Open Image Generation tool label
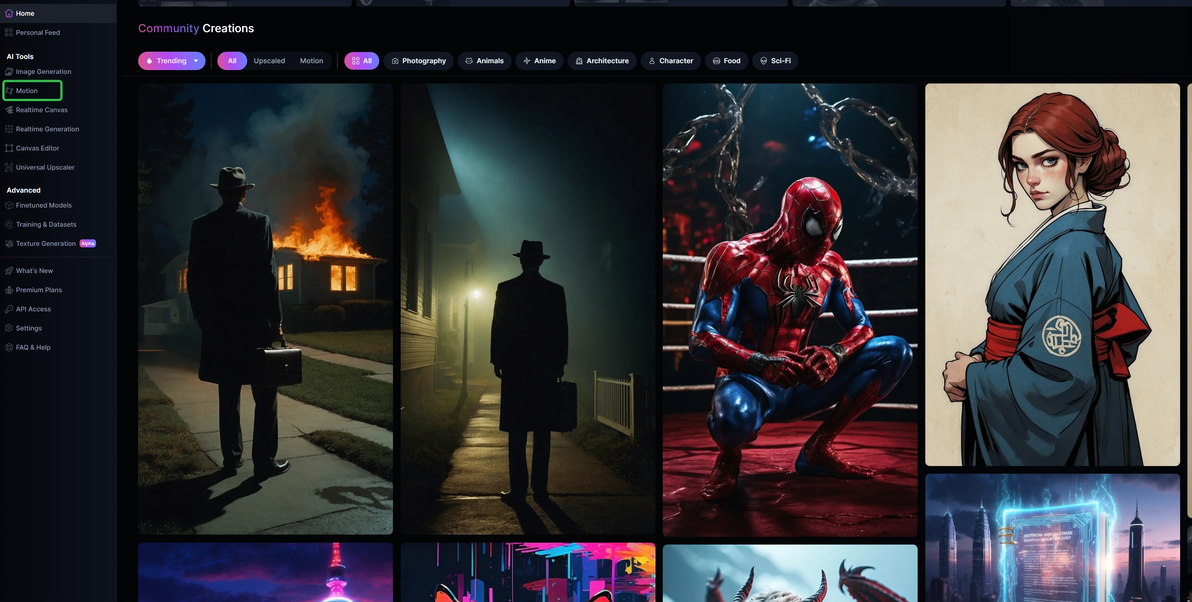The width and height of the screenshot is (1192, 602). click(43, 71)
